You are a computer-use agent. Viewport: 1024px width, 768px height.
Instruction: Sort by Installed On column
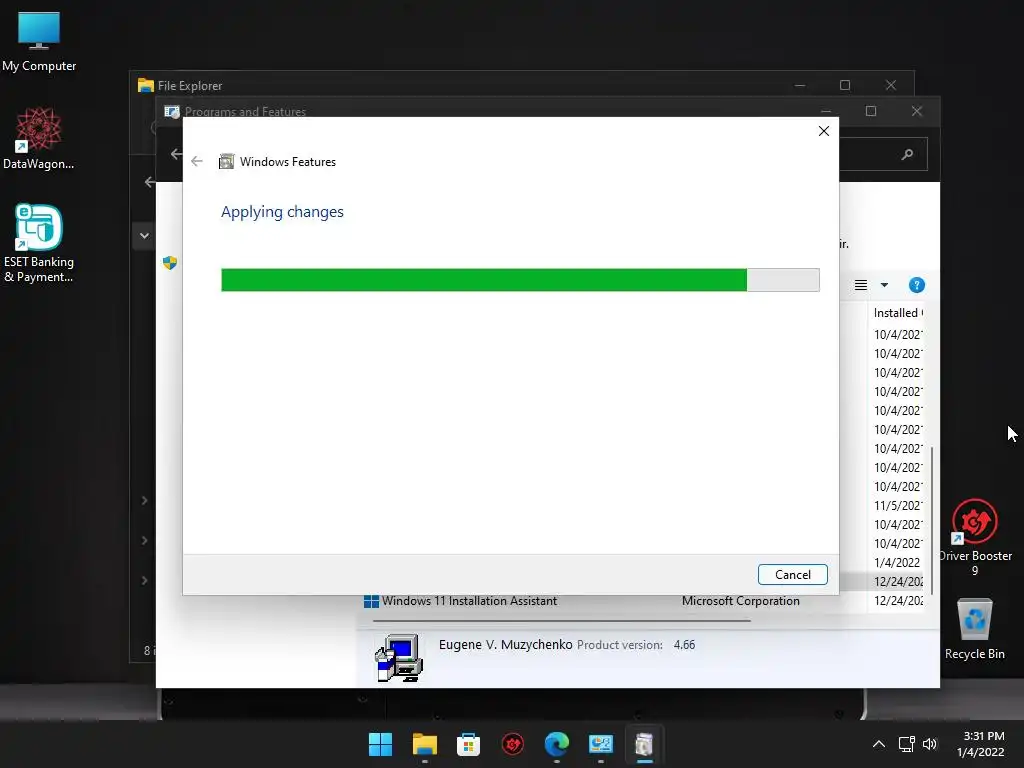pyautogui.click(x=898, y=313)
